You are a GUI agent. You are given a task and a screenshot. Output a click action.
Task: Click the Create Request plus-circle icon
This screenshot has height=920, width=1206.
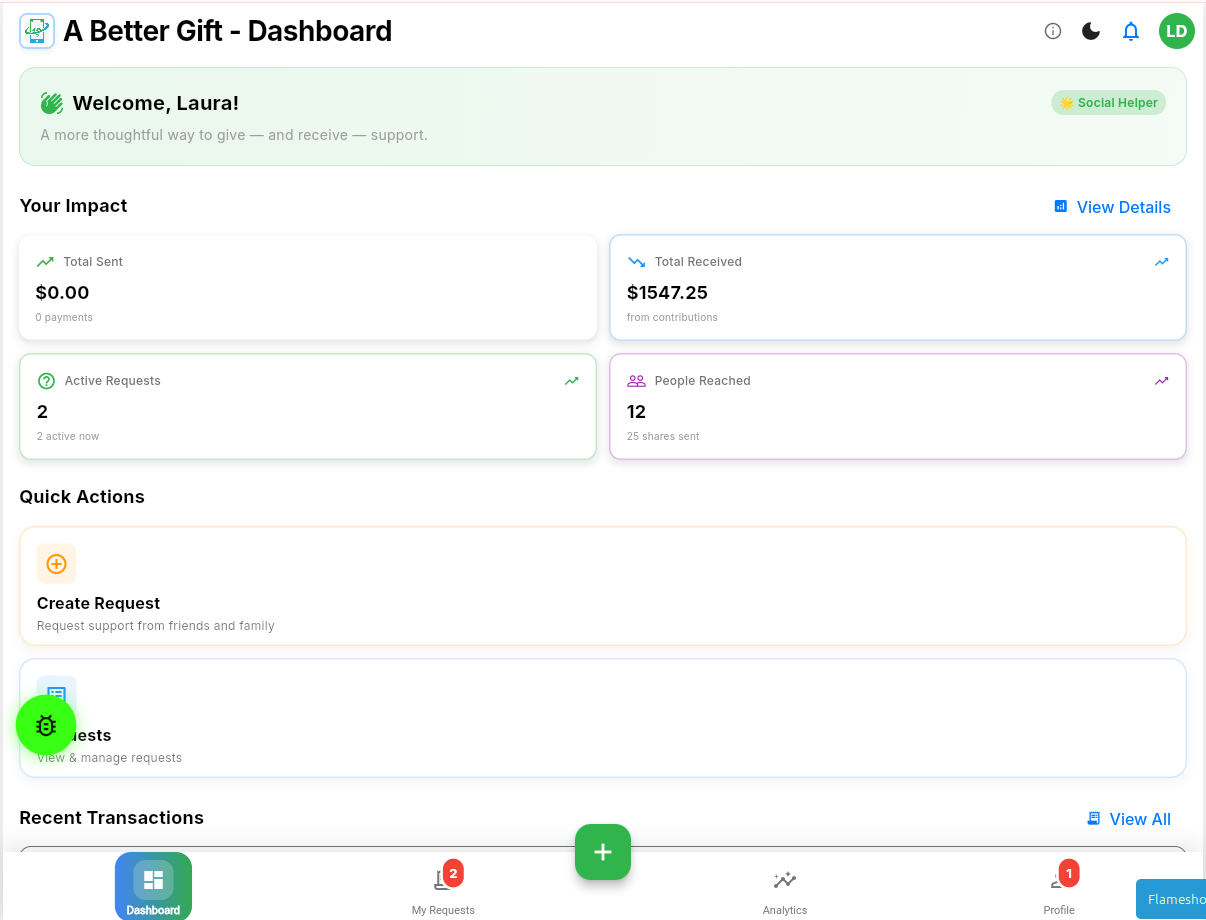56,564
